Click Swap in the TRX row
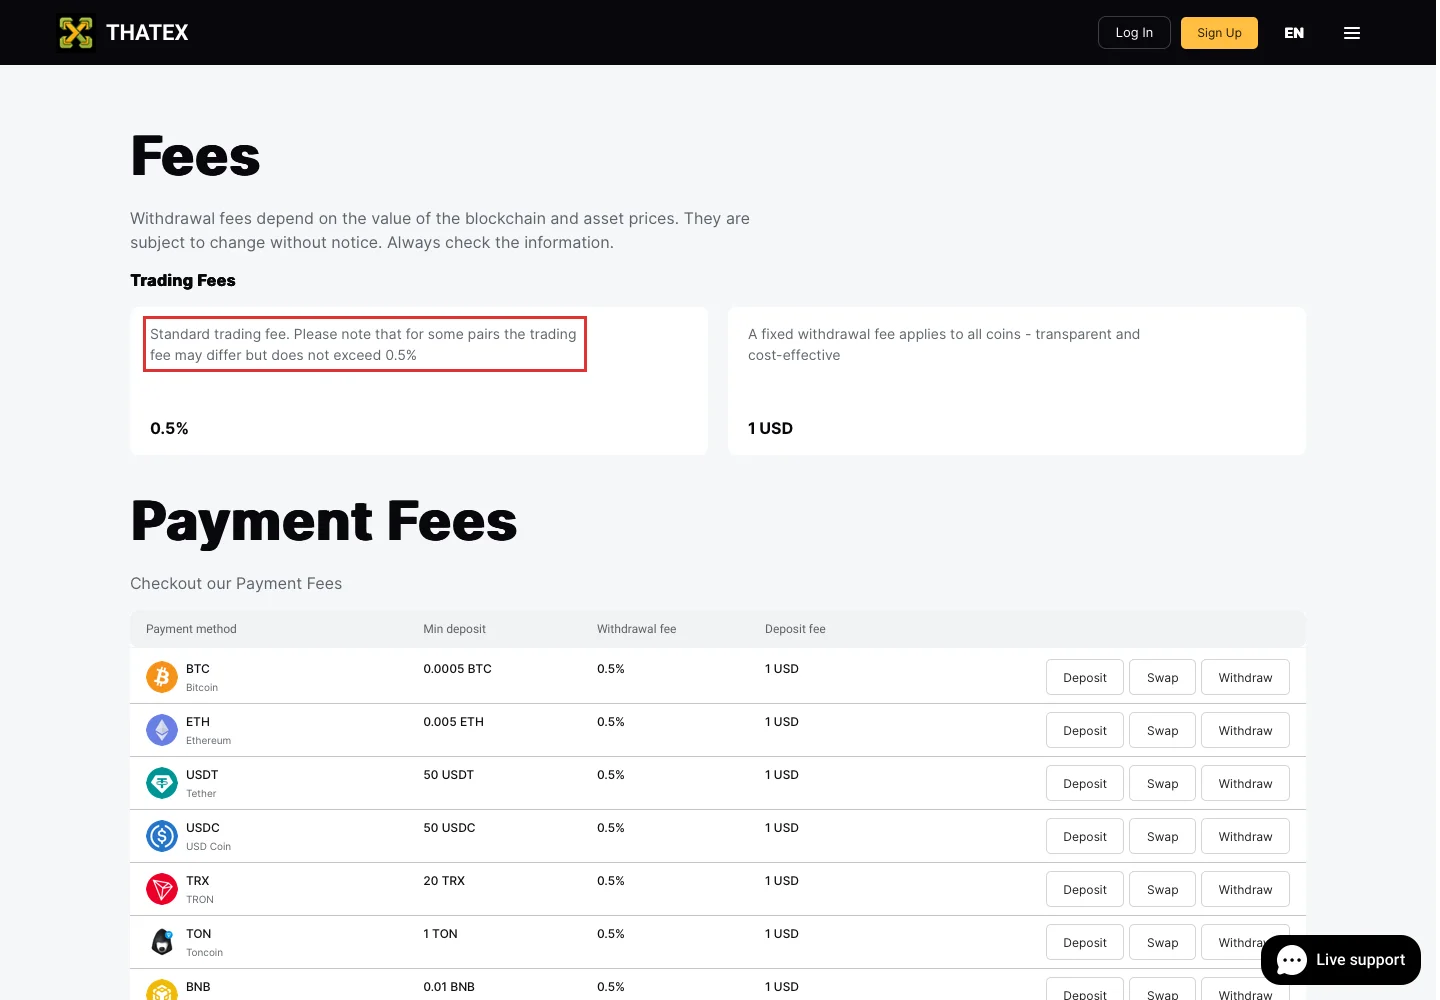The width and height of the screenshot is (1440, 1000). click(x=1162, y=889)
